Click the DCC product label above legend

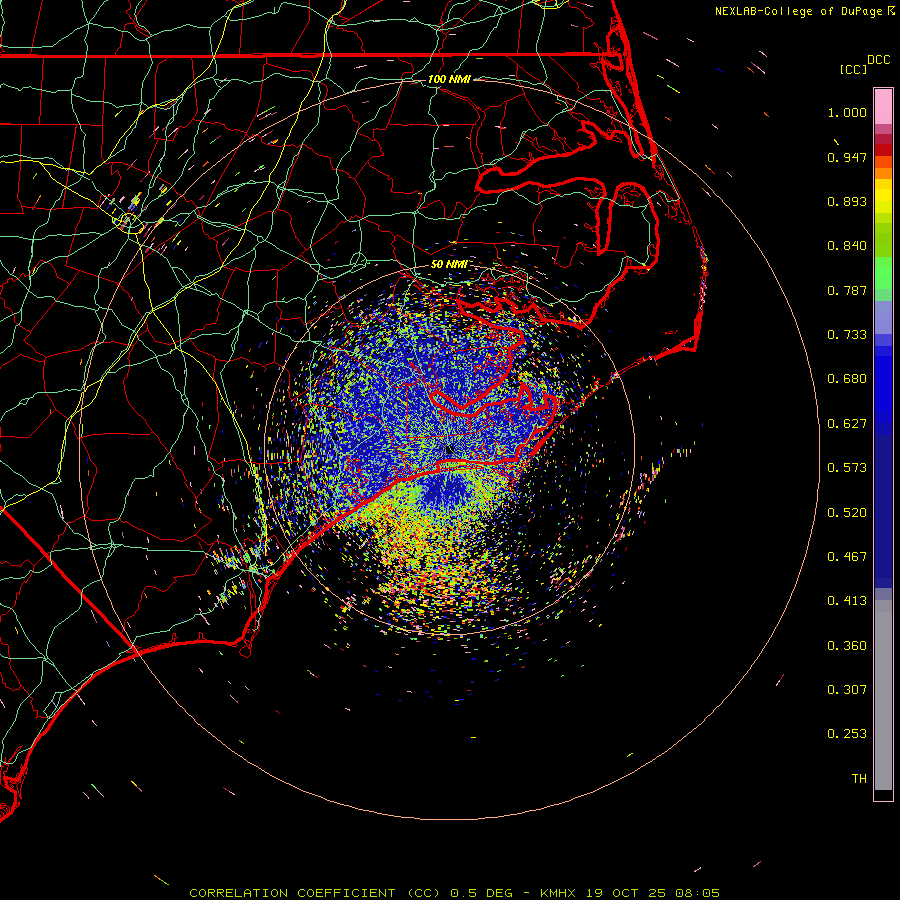878,60
